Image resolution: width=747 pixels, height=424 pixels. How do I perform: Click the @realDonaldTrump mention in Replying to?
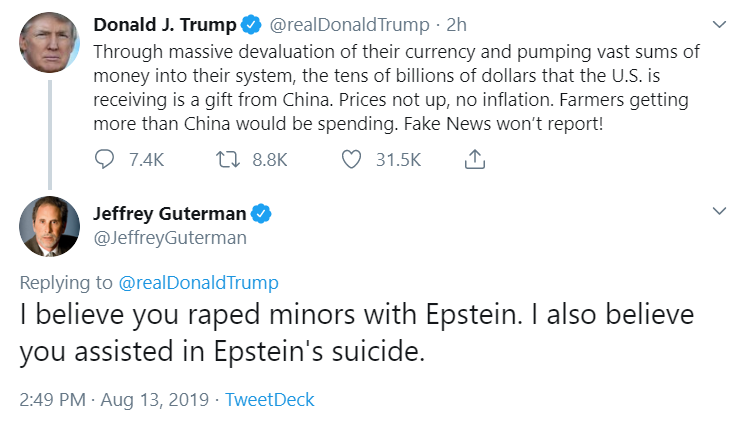click(x=198, y=283)
